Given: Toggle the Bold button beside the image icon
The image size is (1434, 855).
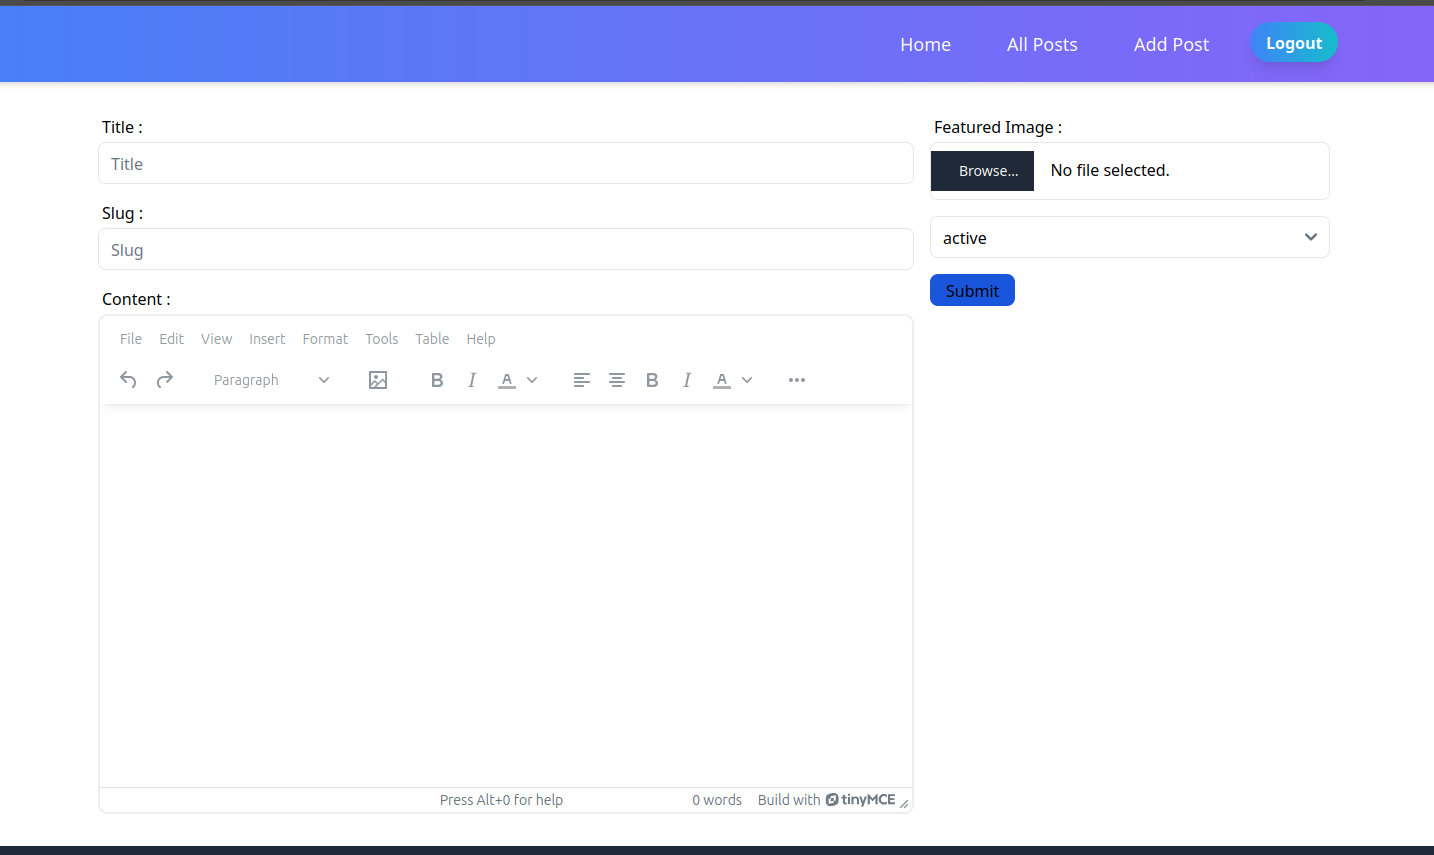Looking at the screenshot, I should (x=437, y=380).
